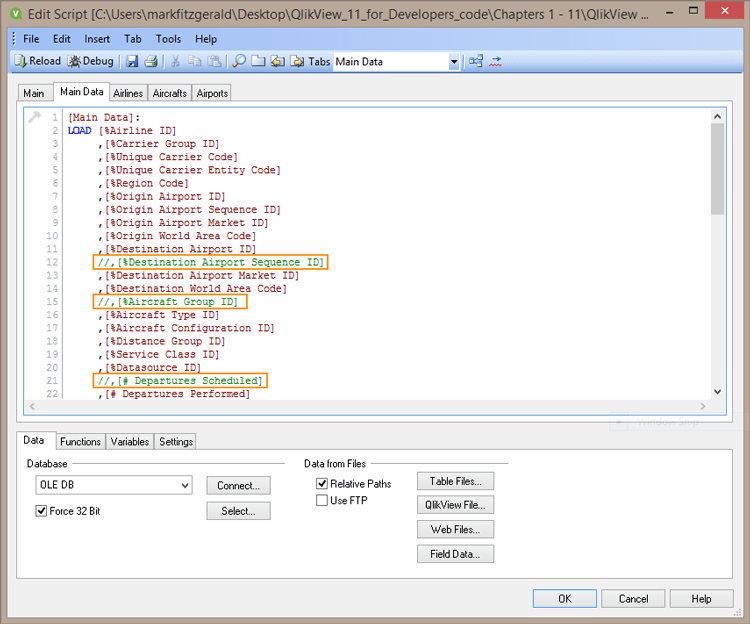Click the Cut scissors icon
Image resolution: width=750 pixels, height=624 pixels.
(x=176, y=61)
